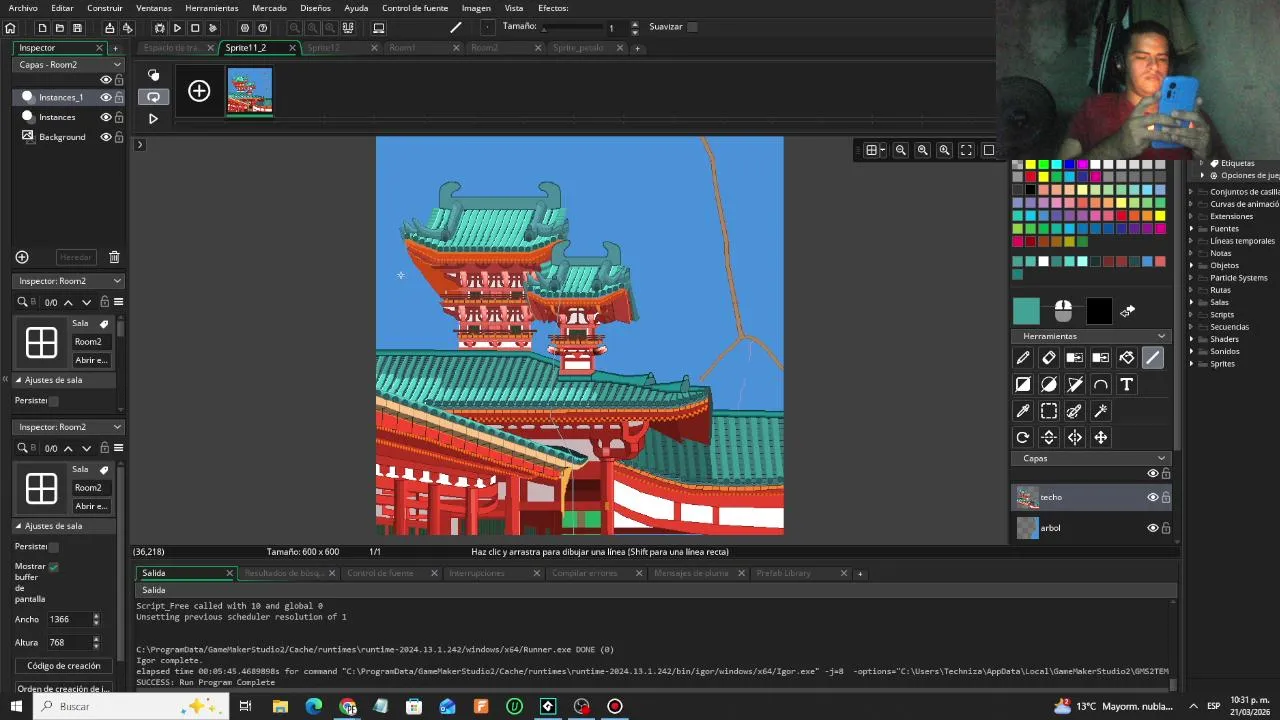Hide the techo image layer
This screenshot has width=1280, height=720.
[x=1152, y=497]
